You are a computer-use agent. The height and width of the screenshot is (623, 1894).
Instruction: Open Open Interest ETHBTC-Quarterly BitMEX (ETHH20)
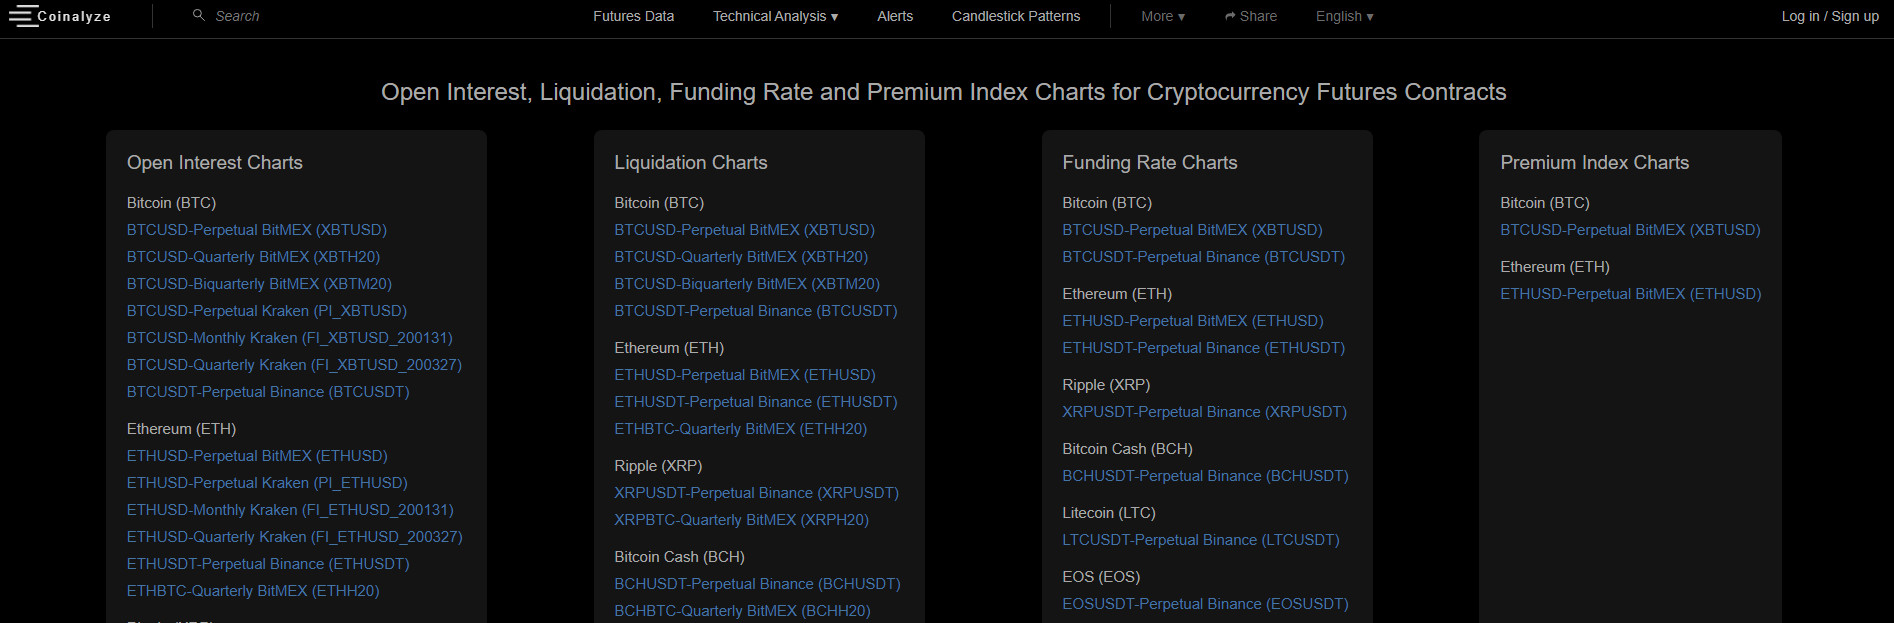(253, 591)
